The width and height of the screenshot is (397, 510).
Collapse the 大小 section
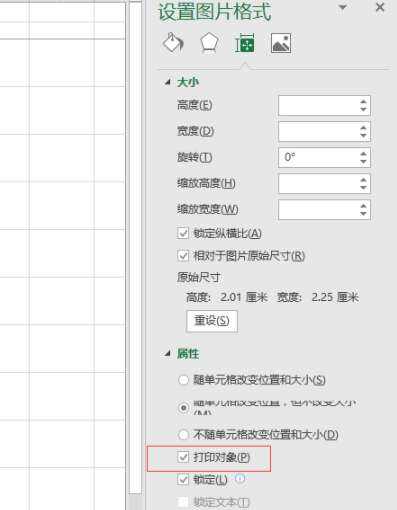click(x=168, y=82)
